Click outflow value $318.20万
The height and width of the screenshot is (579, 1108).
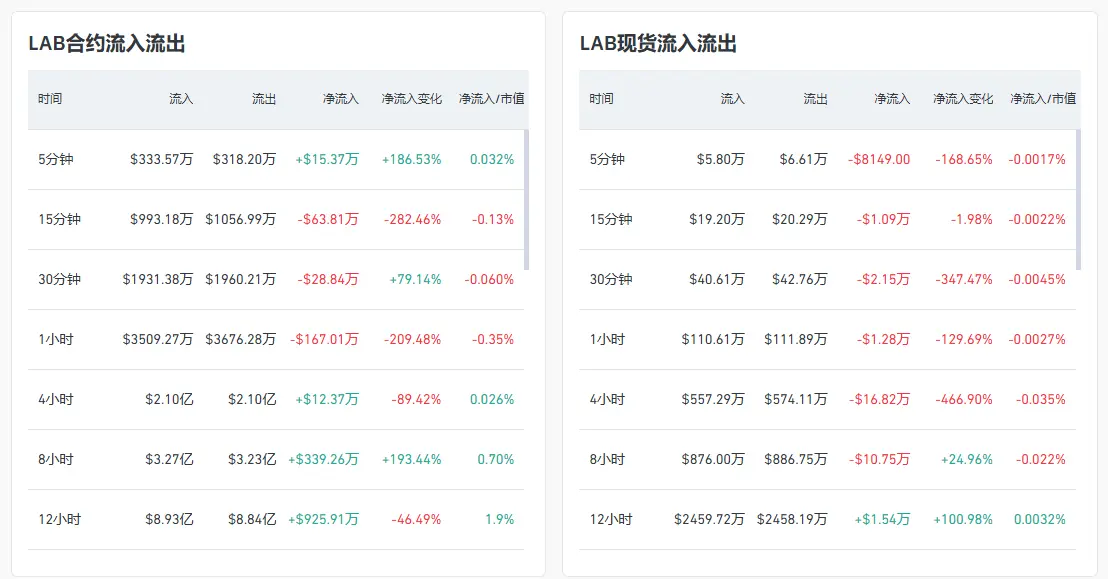(244, 159)
